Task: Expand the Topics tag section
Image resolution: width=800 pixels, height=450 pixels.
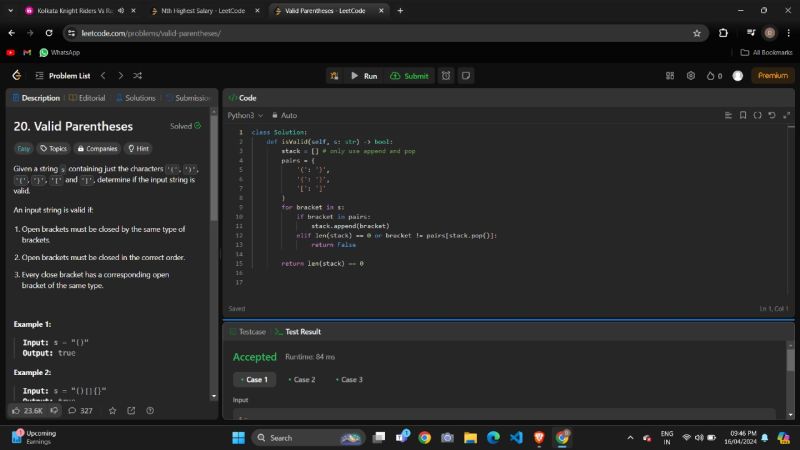Action: (53, 148)
